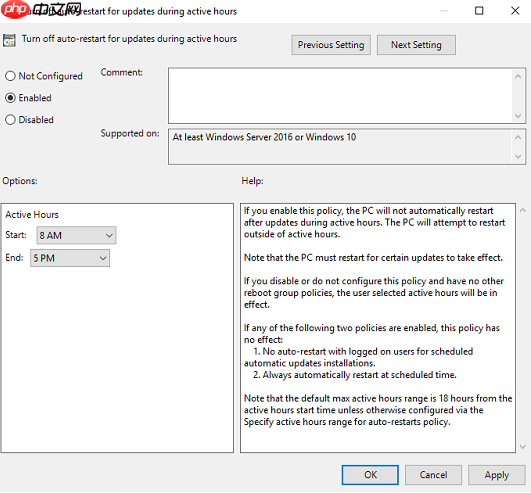This screenshot has width=531, height=493.
Task: Click the down arrow in the Supported on scrollbar
Action: click(x=518, y=156)
